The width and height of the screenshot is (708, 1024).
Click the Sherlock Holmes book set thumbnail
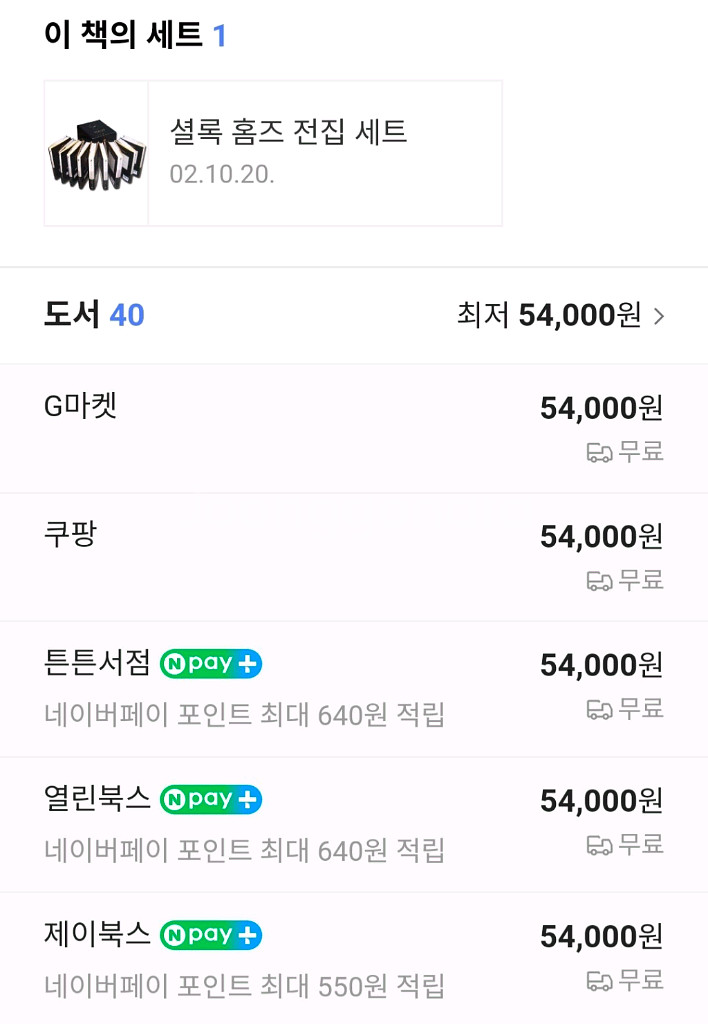(x=96, y=152)
